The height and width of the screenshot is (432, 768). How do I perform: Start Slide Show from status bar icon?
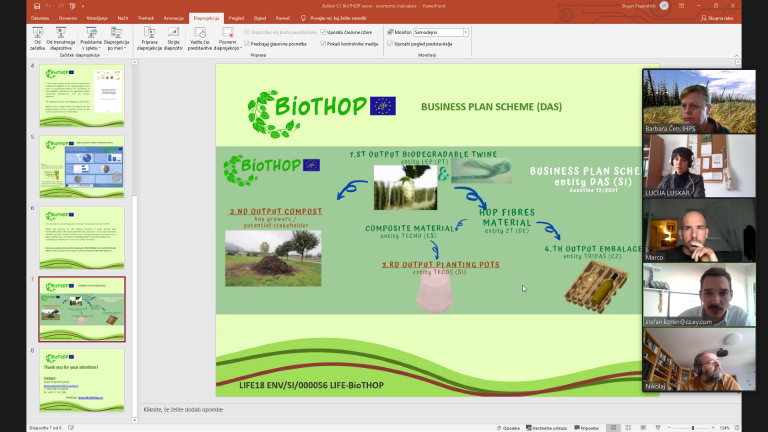pyautogui.click(x=658, y=428)
